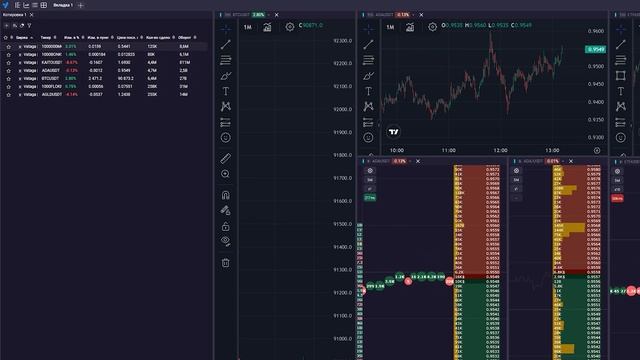Select pattern tool in BTCUSDT chart
640x360 pixels.
coord(225,107)
